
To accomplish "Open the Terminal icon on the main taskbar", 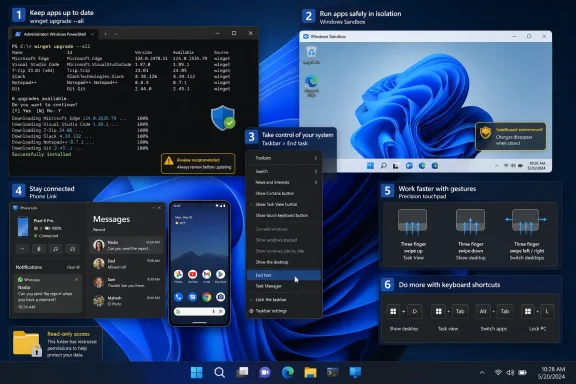I will [x=333, y=373].
